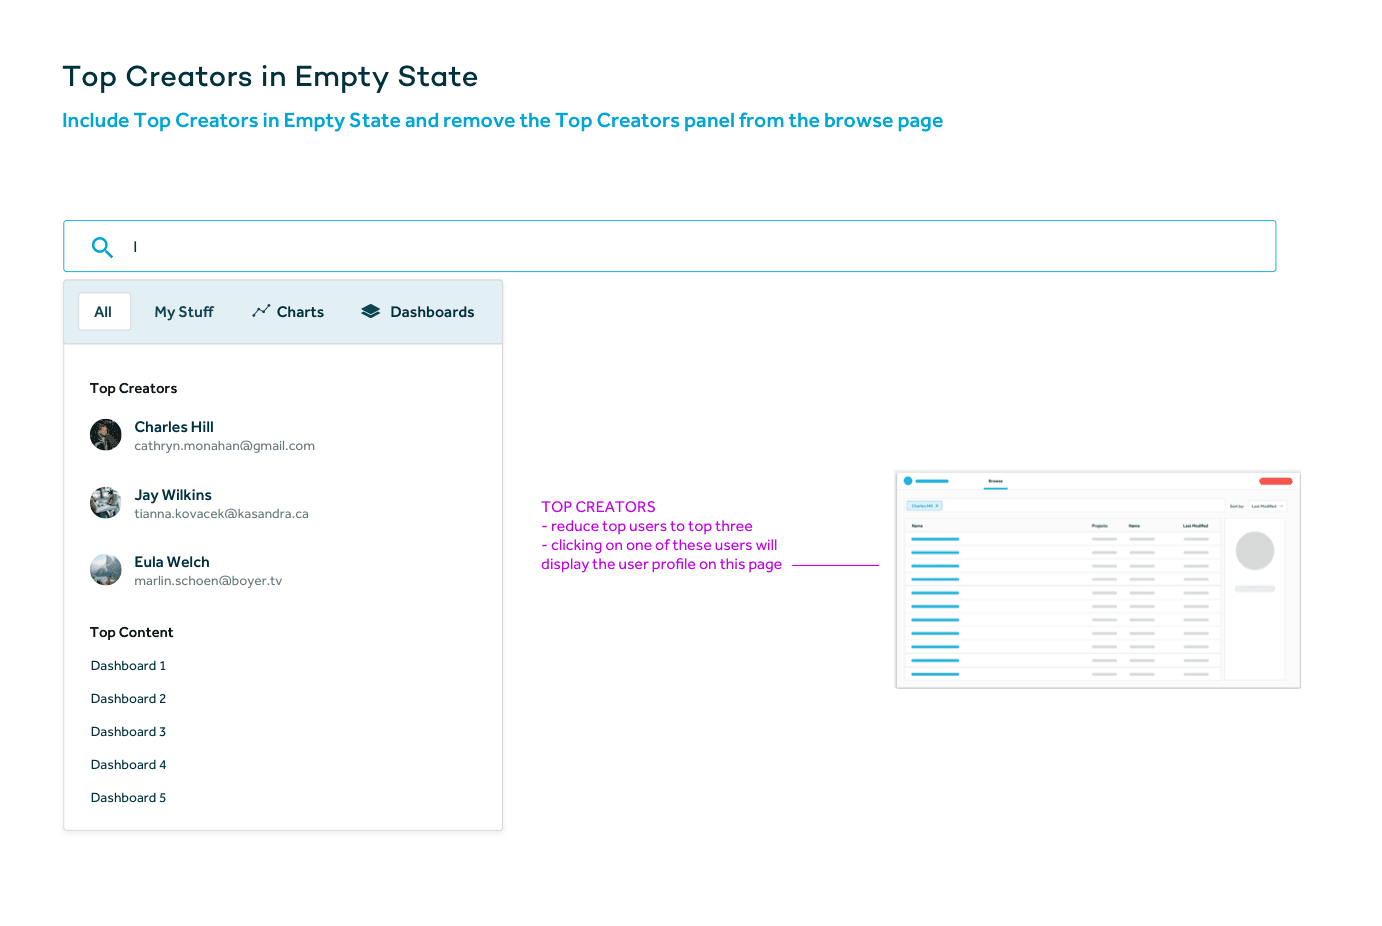
Task: Click the red button in preview header
Action: pyautogui.click(x=1275, y=481)
